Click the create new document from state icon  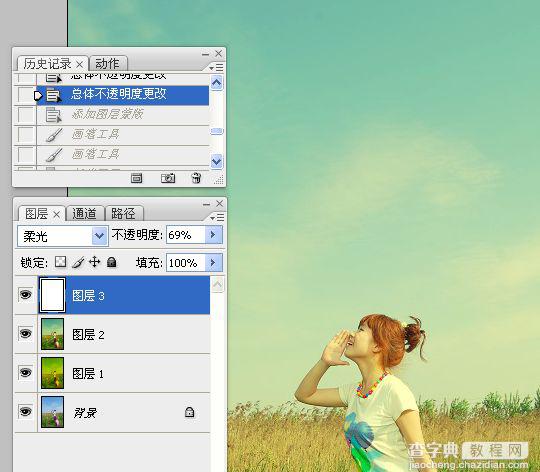pos(136,178)
